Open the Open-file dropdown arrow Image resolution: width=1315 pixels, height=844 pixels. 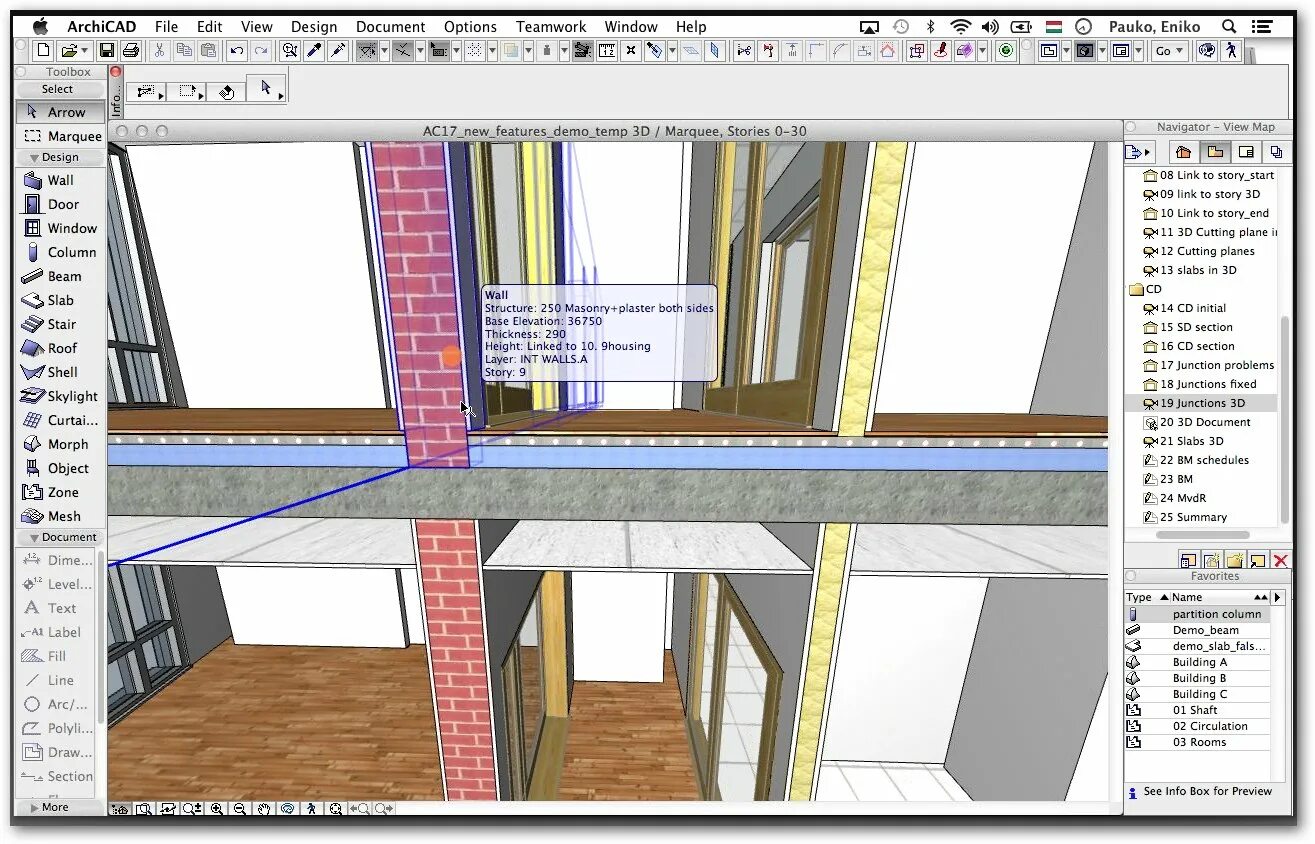86,50
